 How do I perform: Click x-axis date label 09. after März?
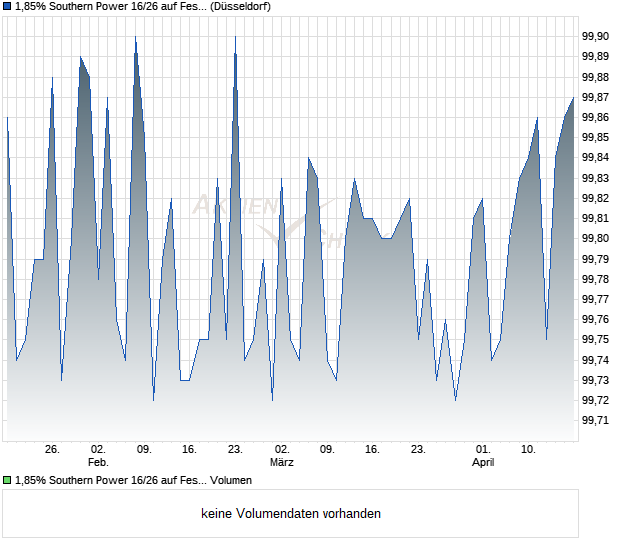[327, 450]
